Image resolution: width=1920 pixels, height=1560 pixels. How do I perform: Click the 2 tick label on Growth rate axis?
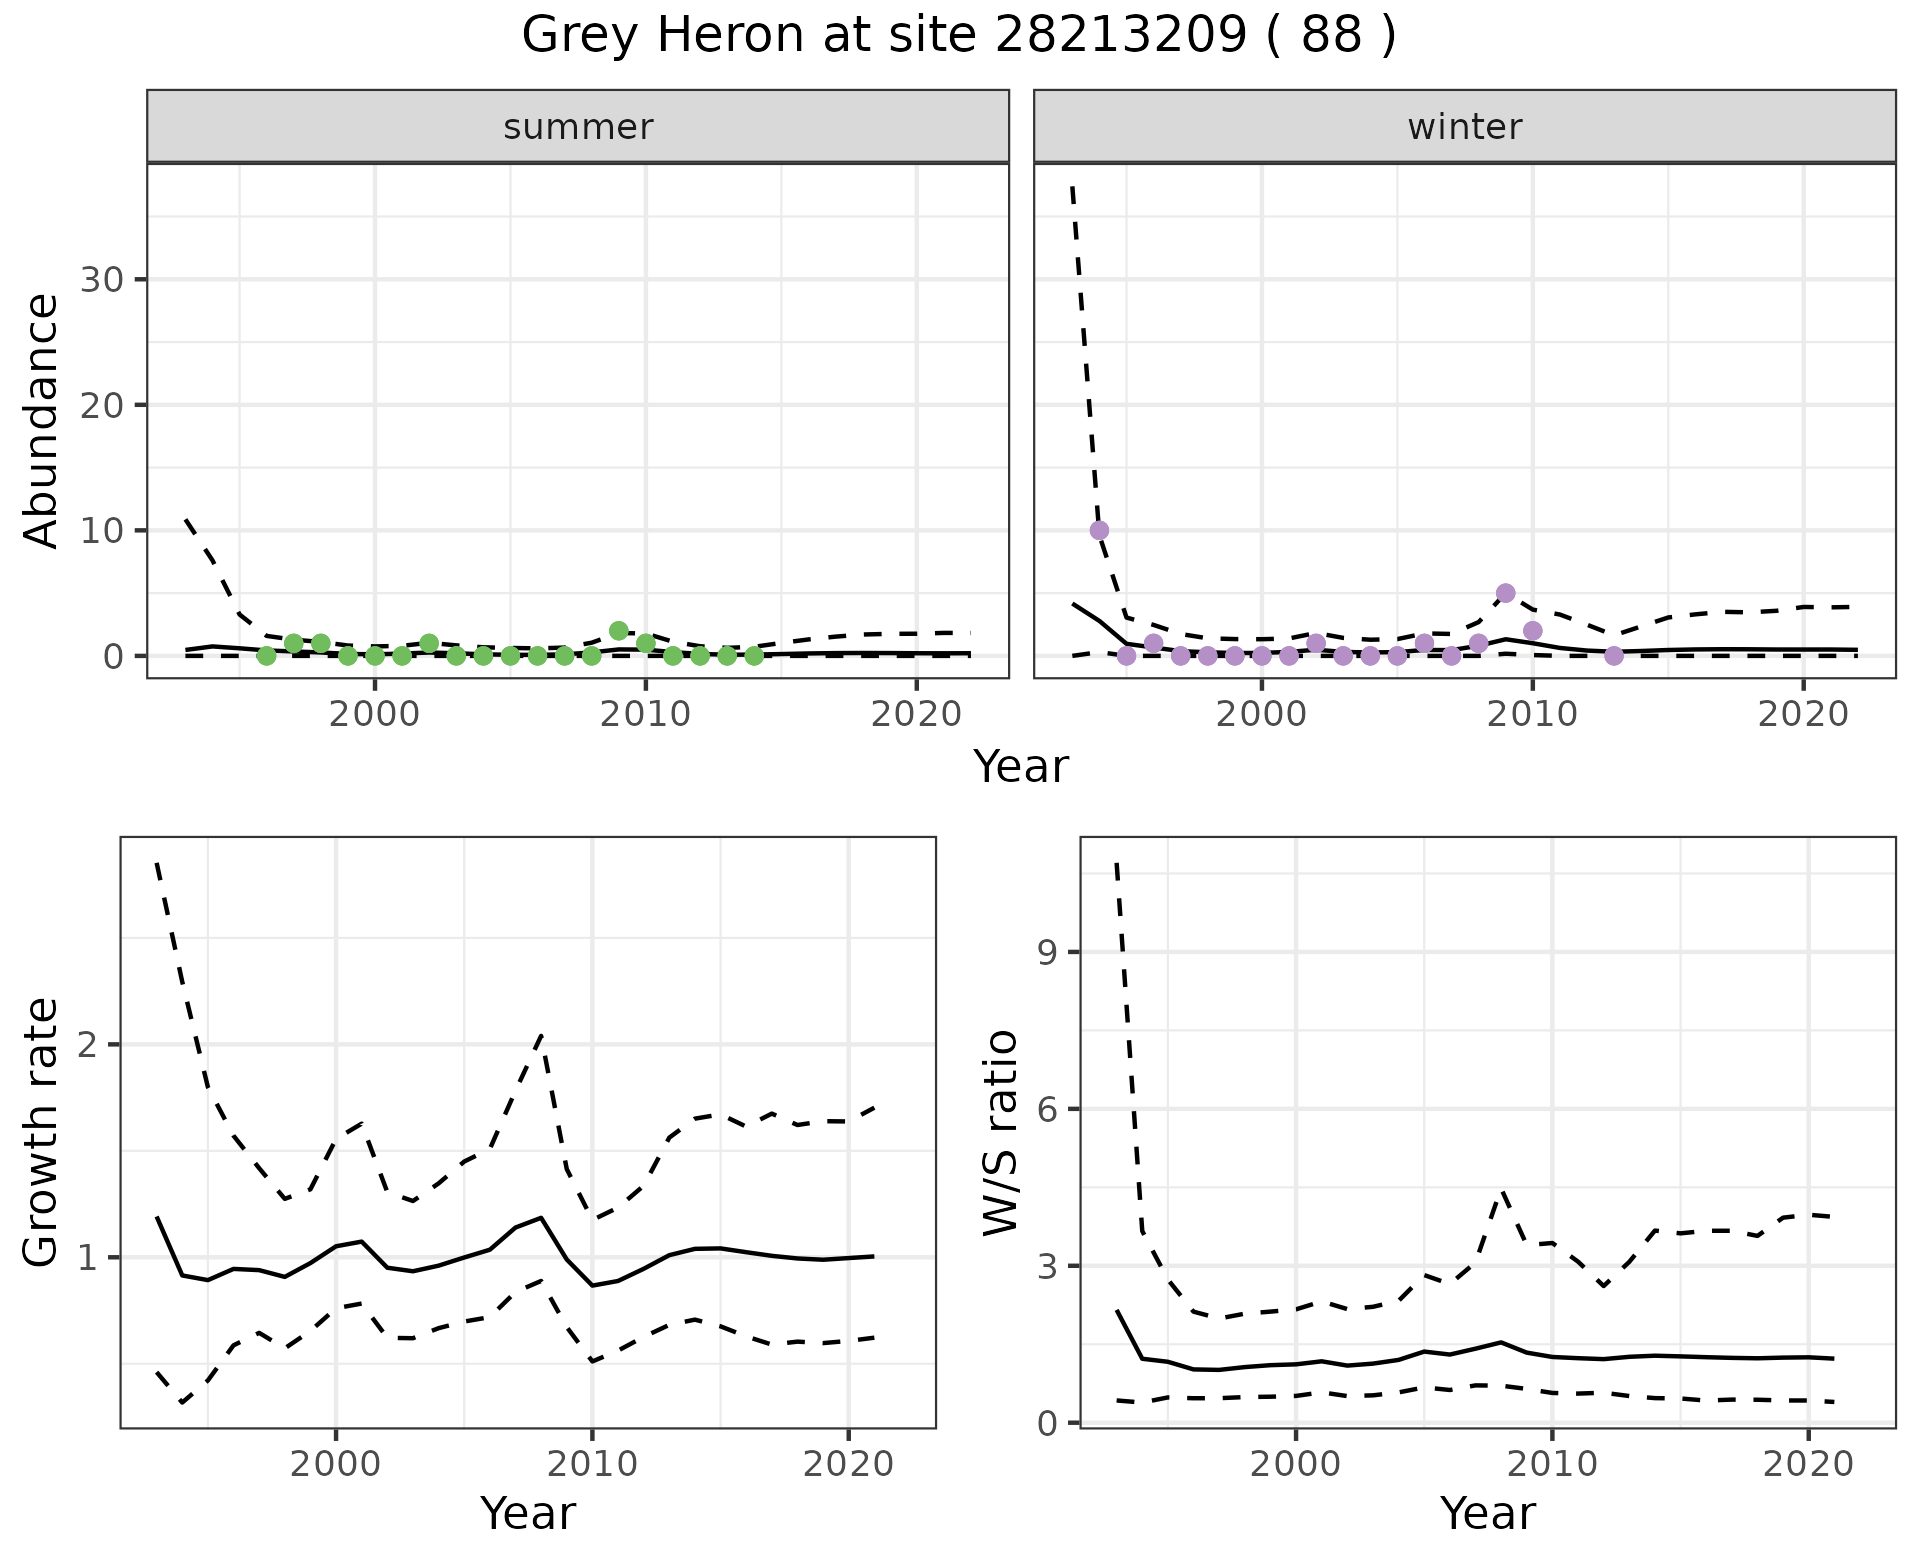point(86,1045)
